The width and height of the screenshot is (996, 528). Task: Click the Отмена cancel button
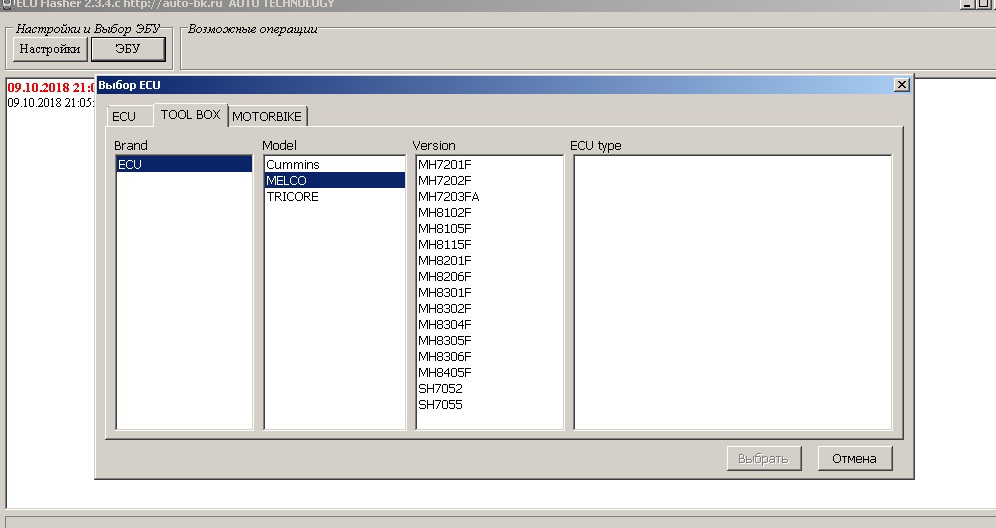(x=854, y=458)
